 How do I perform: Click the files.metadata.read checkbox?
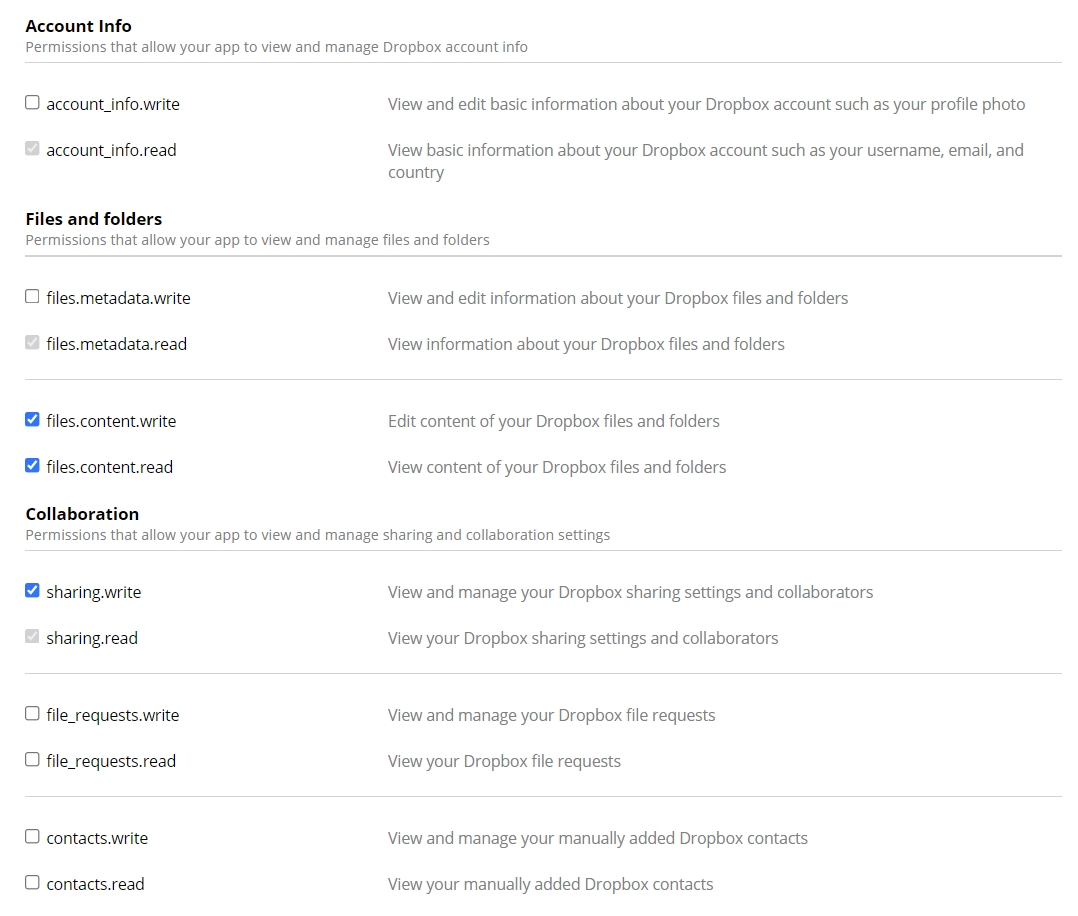tap(32, 343)
